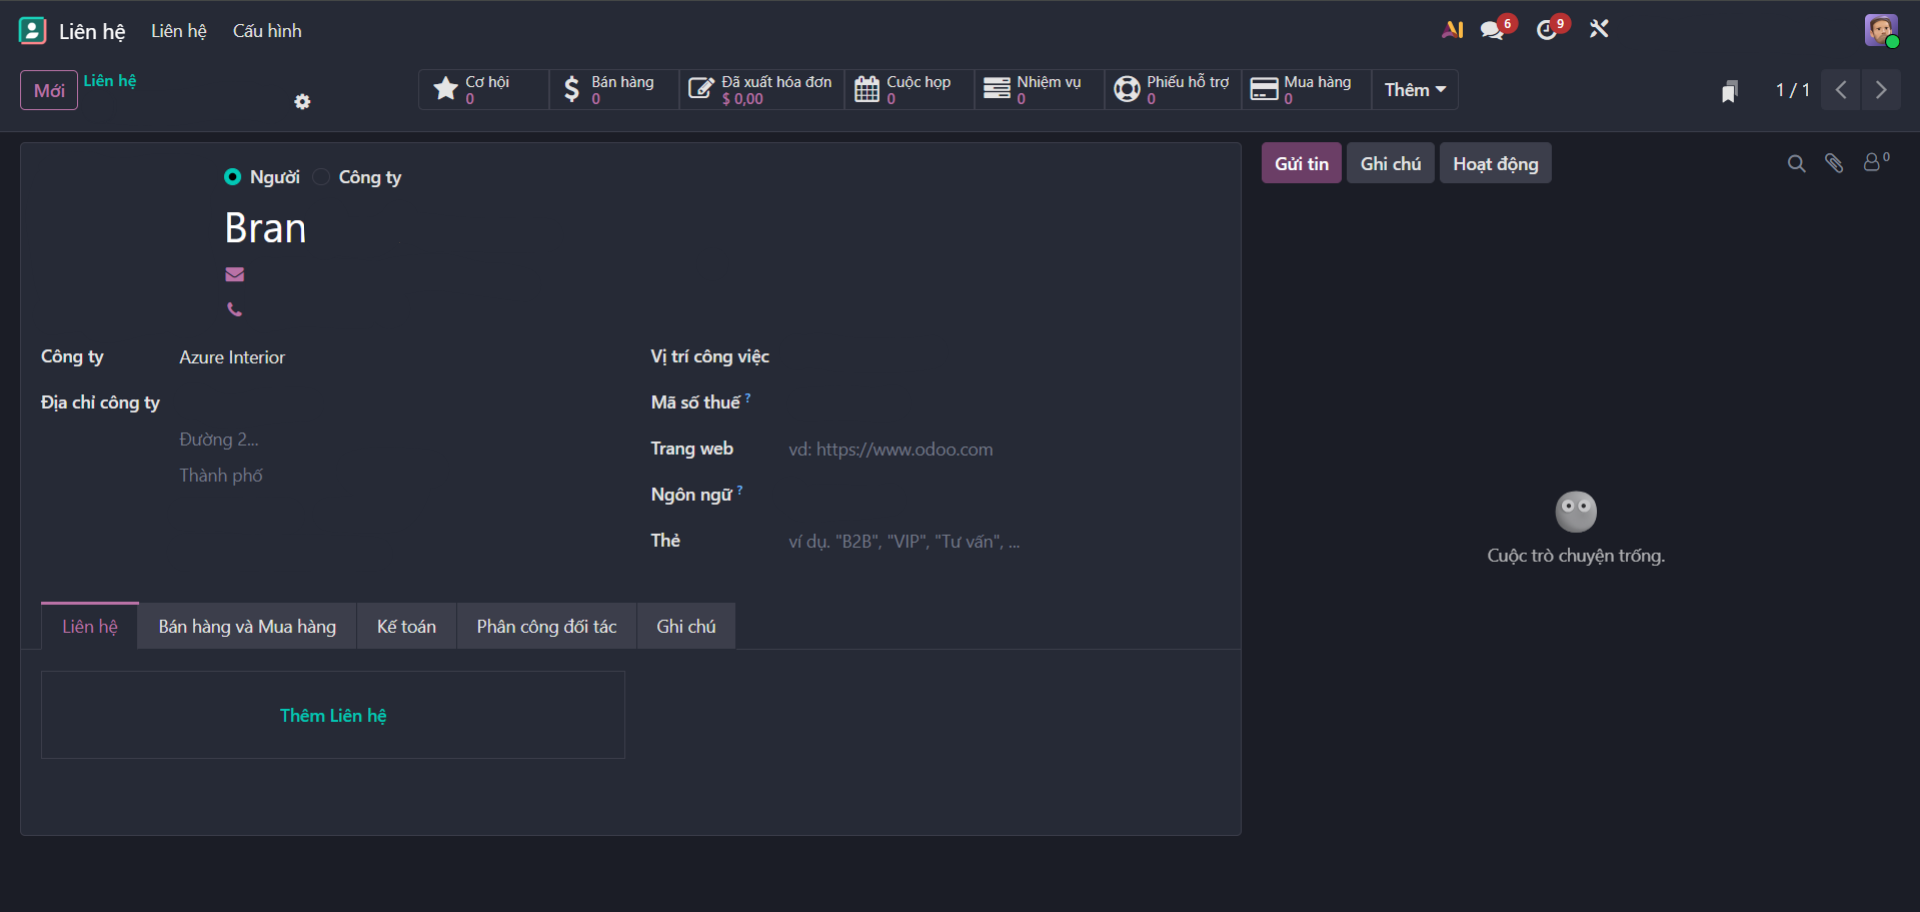Switch to Bán hàng và Mua hàng tab
This screenshot has height=912, width=1920.
tap(247, 627)
